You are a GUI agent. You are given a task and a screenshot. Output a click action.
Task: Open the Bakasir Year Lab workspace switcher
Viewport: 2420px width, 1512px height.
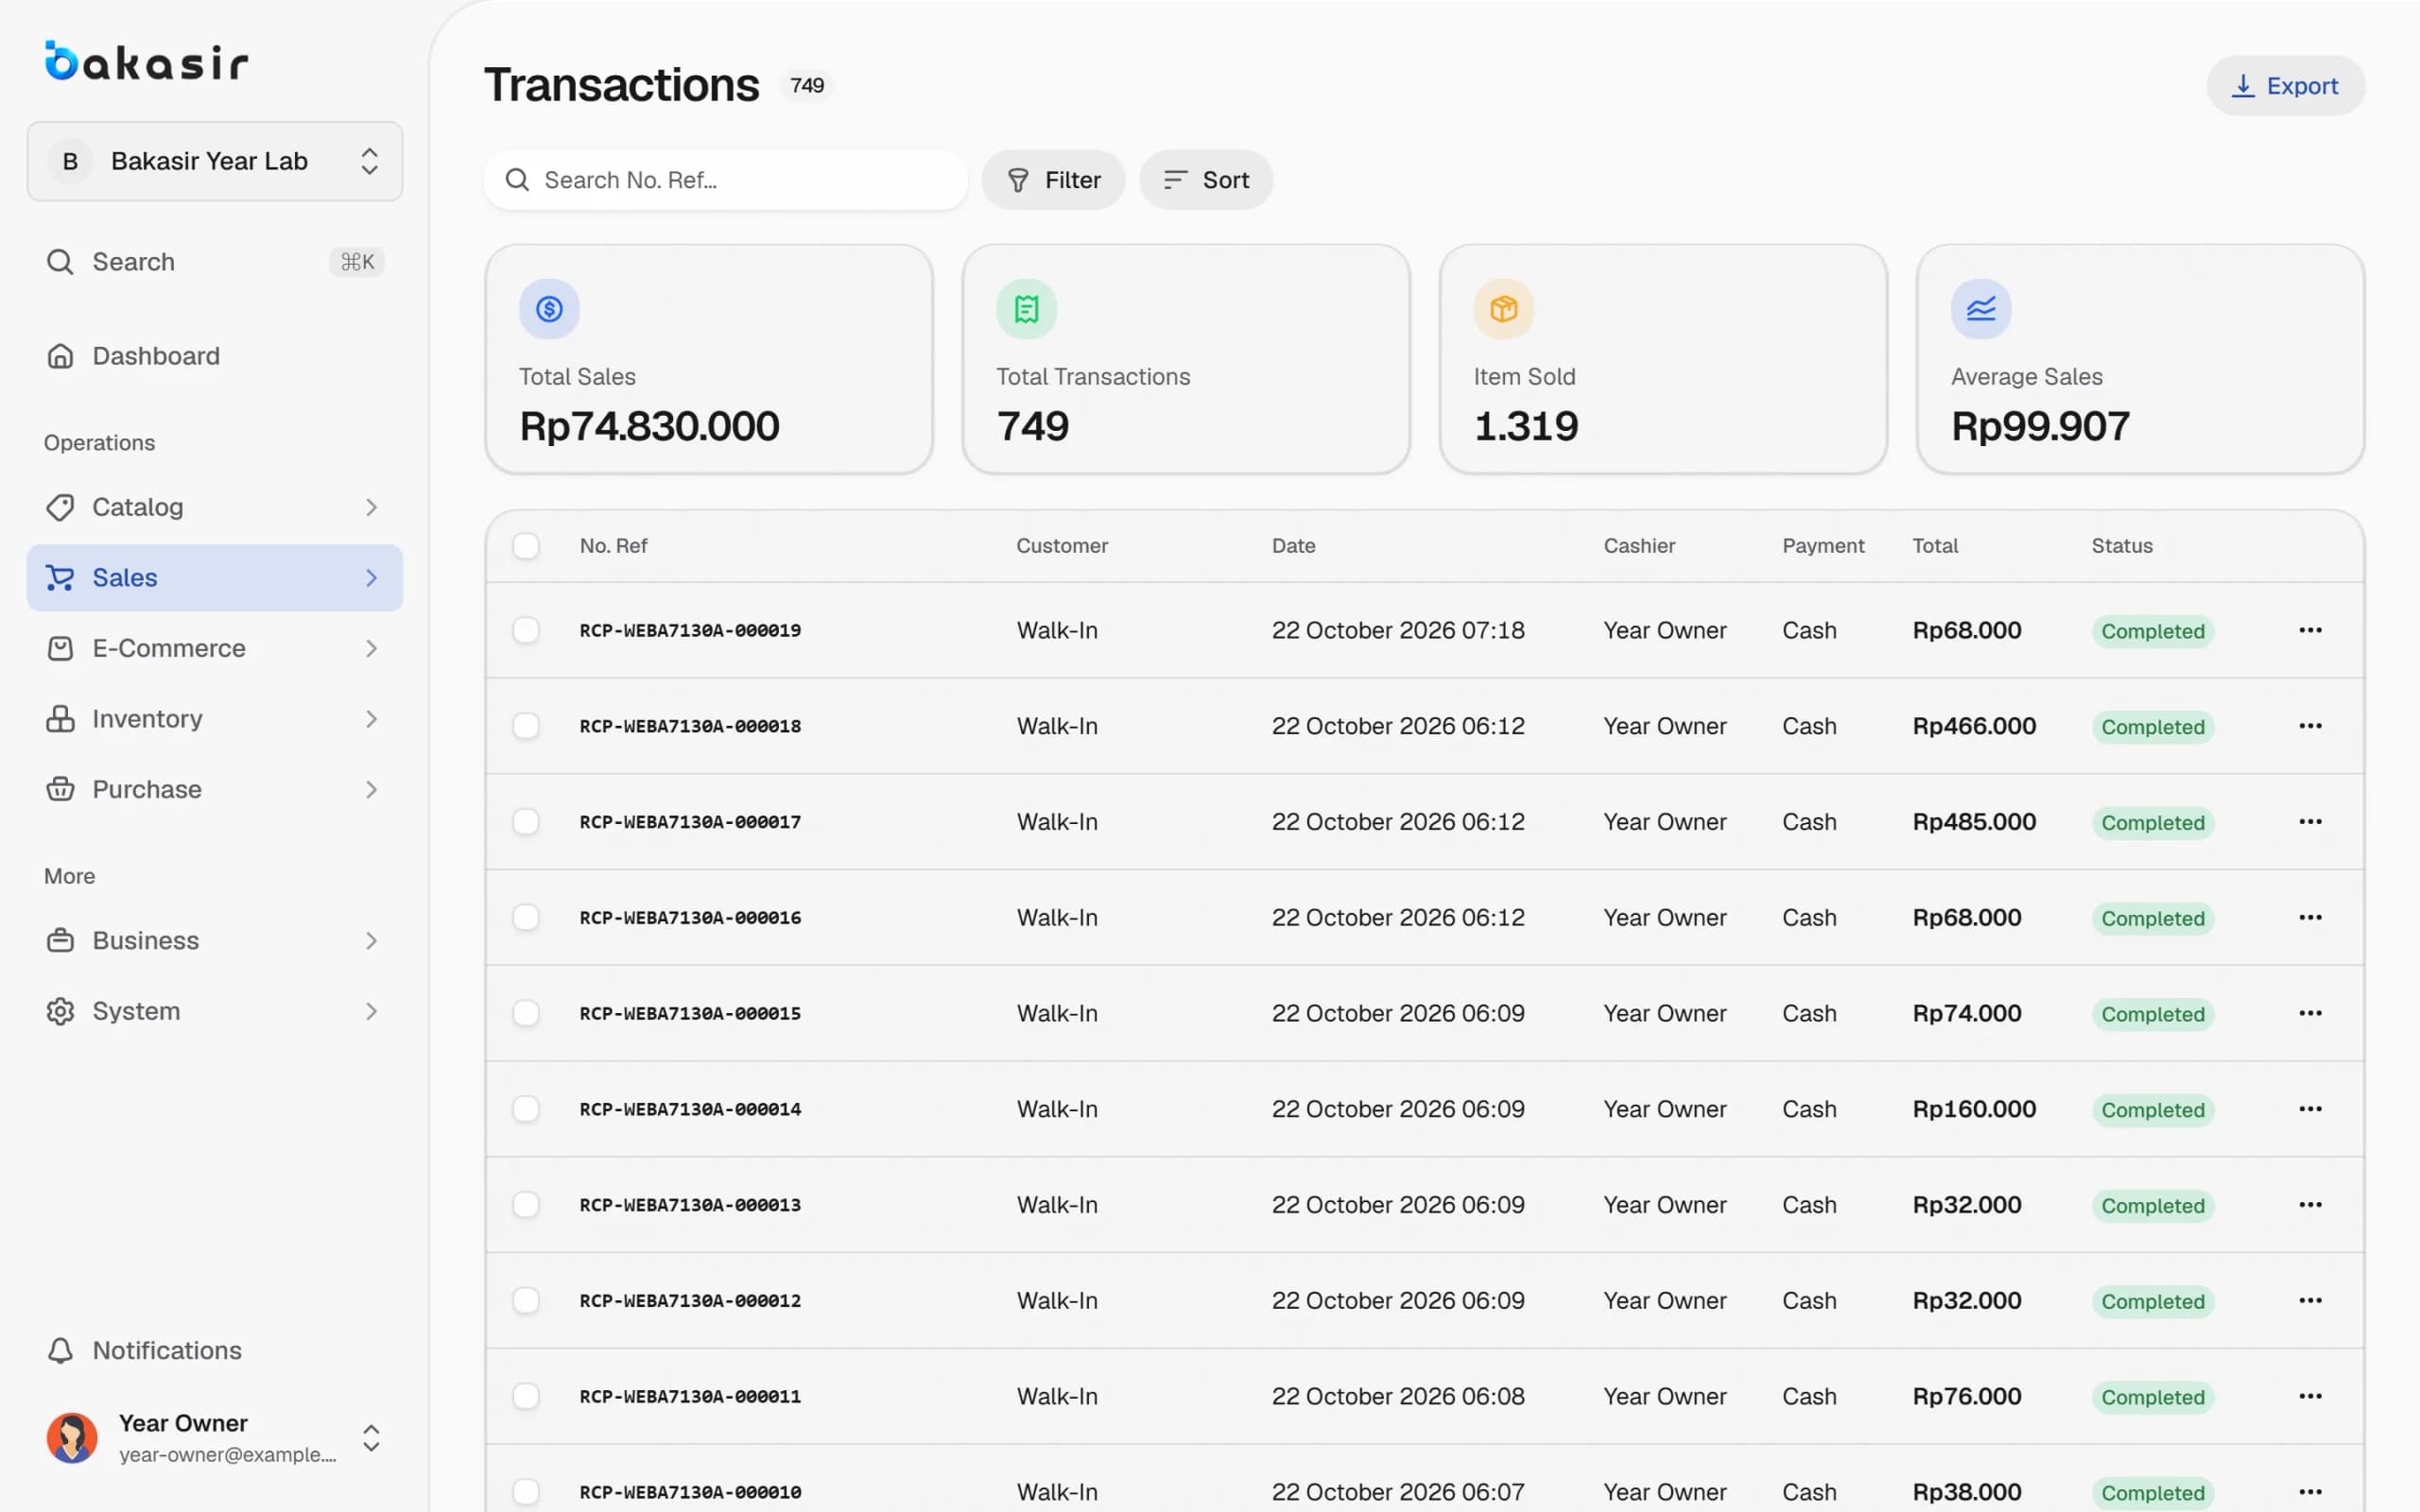coord(215,161)
